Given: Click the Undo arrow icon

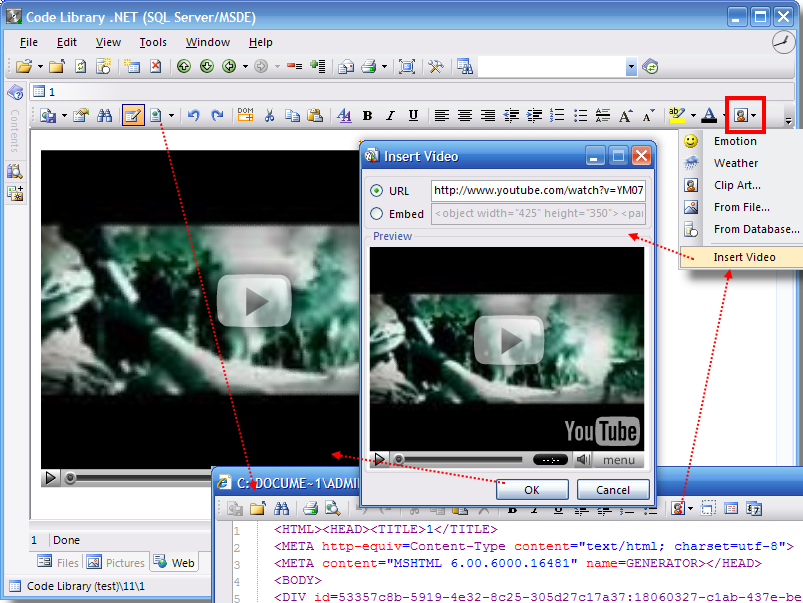Looking at the screenshot, I should 194,116.
